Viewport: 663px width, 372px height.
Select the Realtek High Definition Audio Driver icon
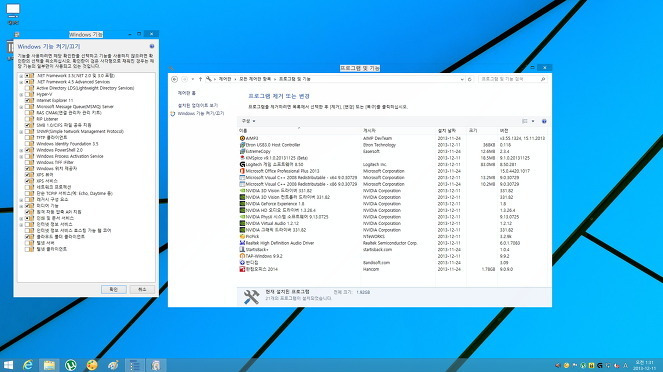pyautogui.click(x=242, y=243)
